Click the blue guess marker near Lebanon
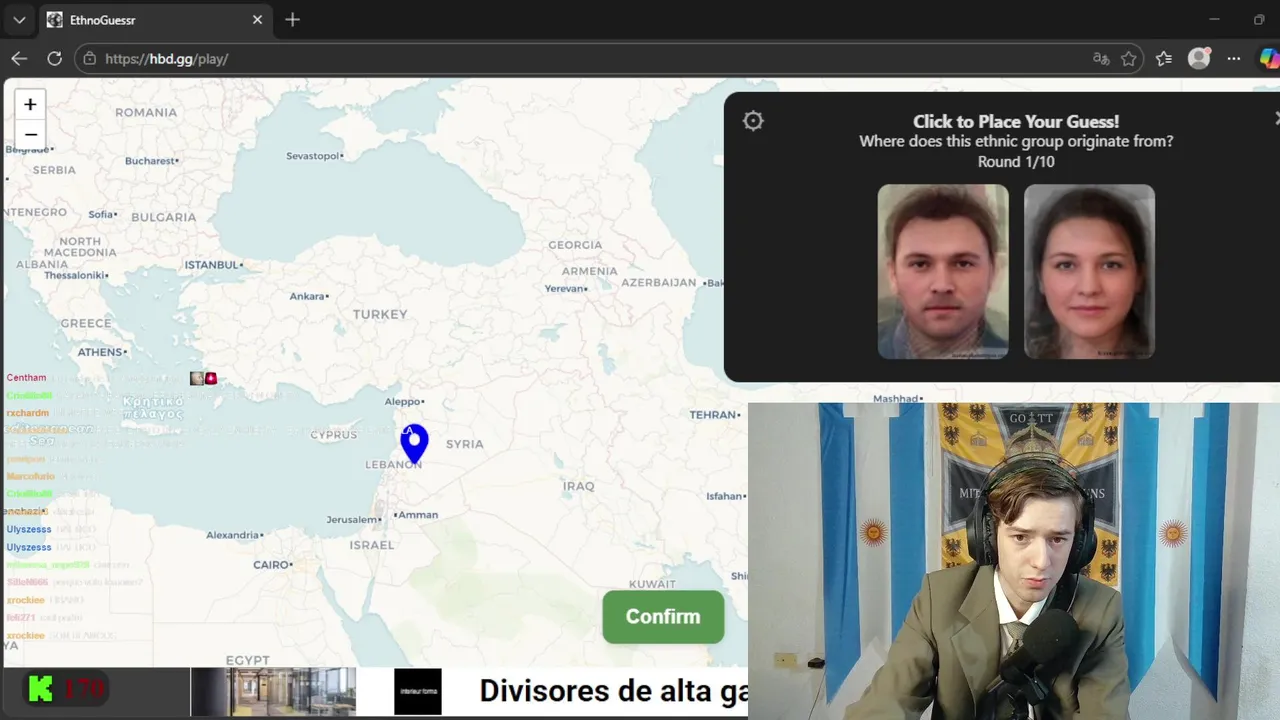 point(414,443)
